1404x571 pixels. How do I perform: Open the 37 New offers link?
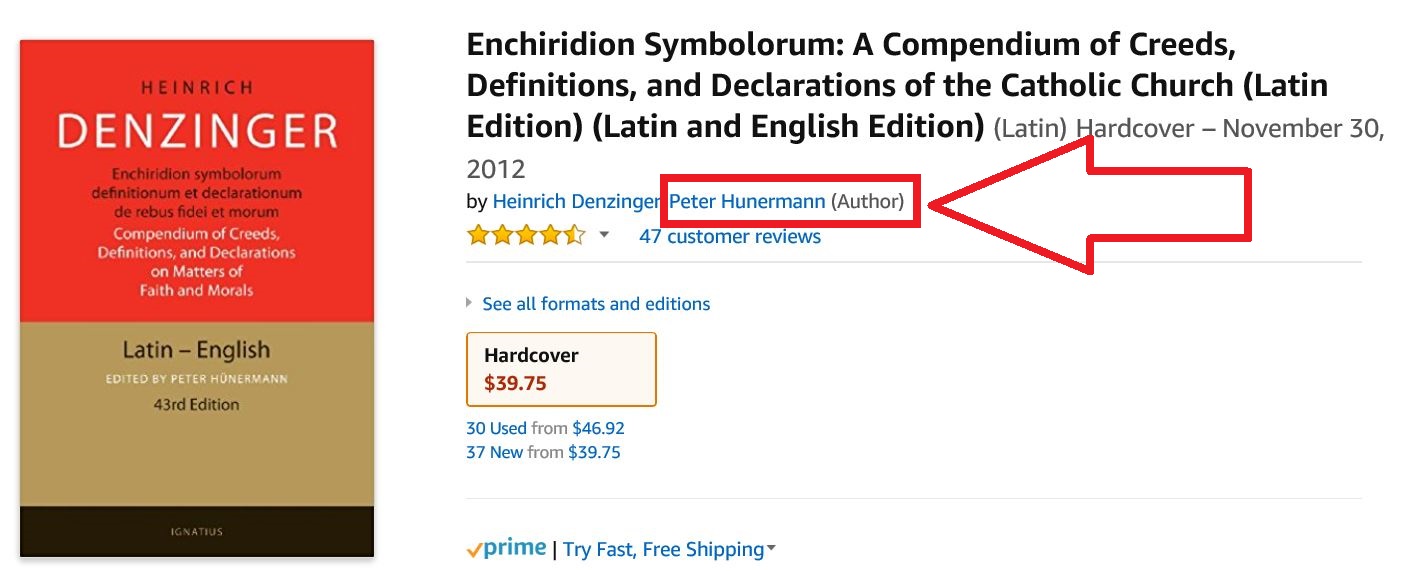click(x=494, y=452)
